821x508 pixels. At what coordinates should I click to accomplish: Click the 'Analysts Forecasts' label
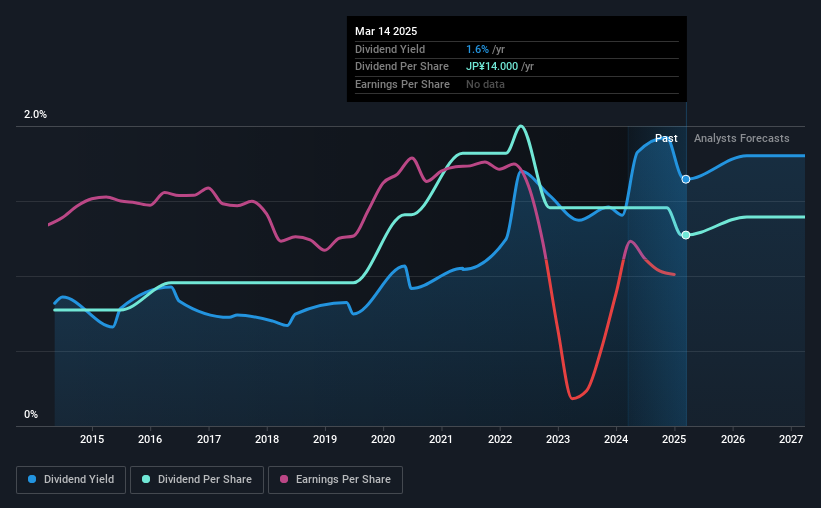(x=741, y=138)
